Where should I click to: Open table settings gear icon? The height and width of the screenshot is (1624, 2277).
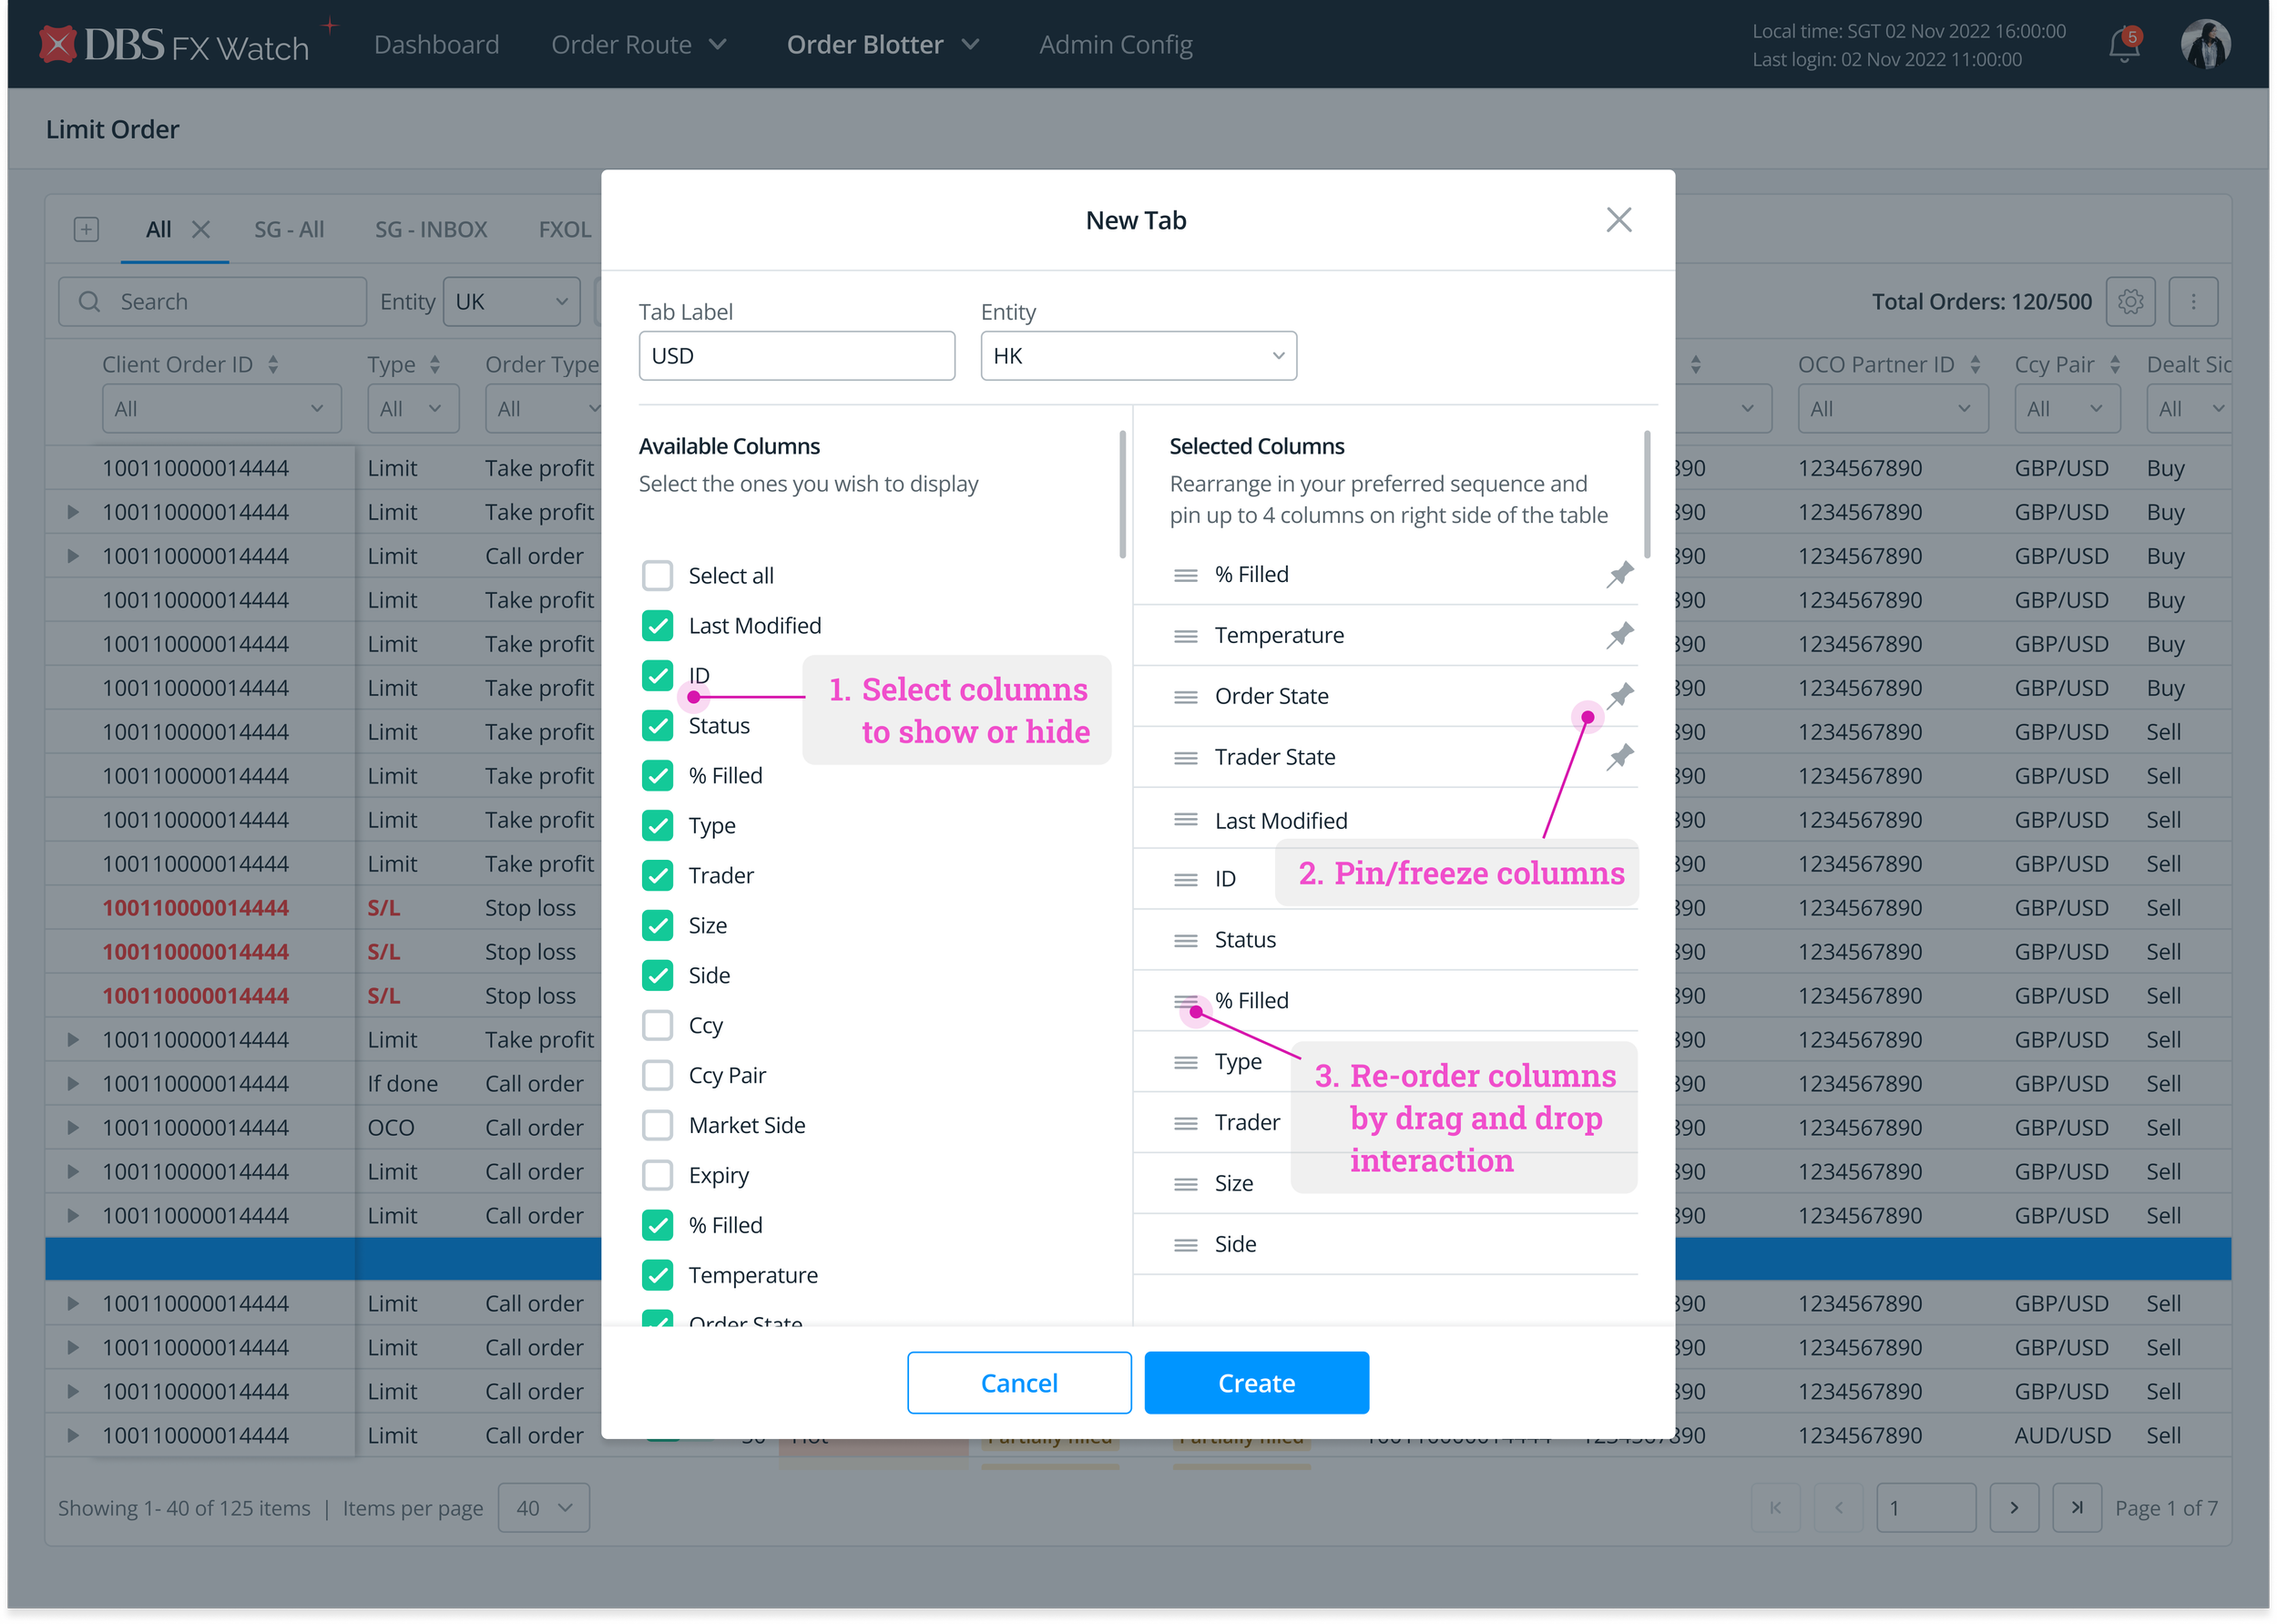tap(2130, 302)
